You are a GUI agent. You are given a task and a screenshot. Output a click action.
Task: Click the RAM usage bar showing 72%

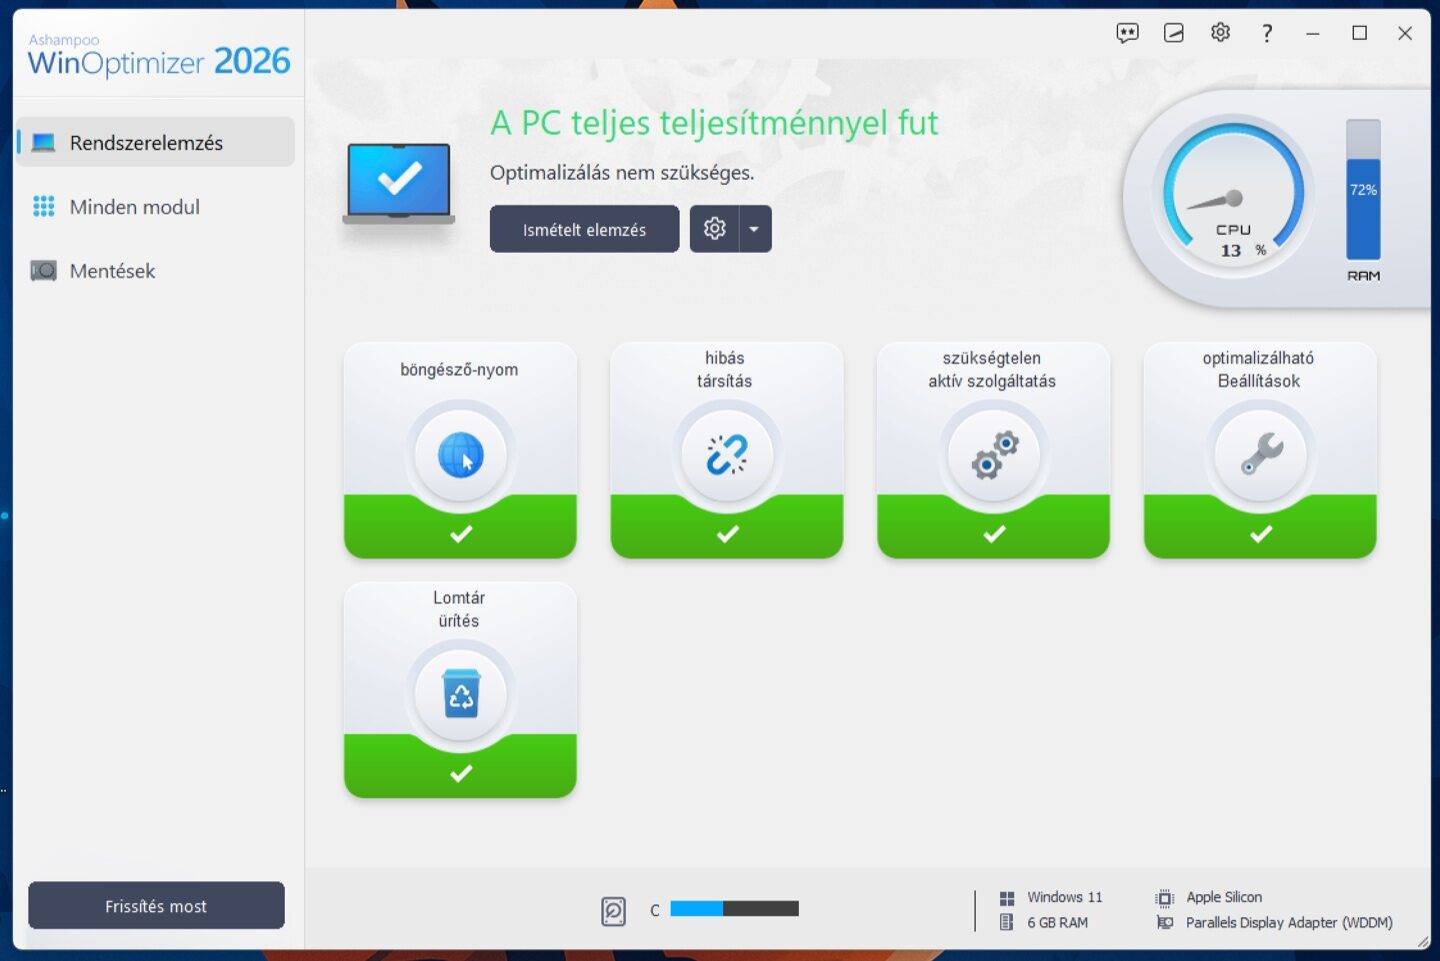coord(1363,190)
